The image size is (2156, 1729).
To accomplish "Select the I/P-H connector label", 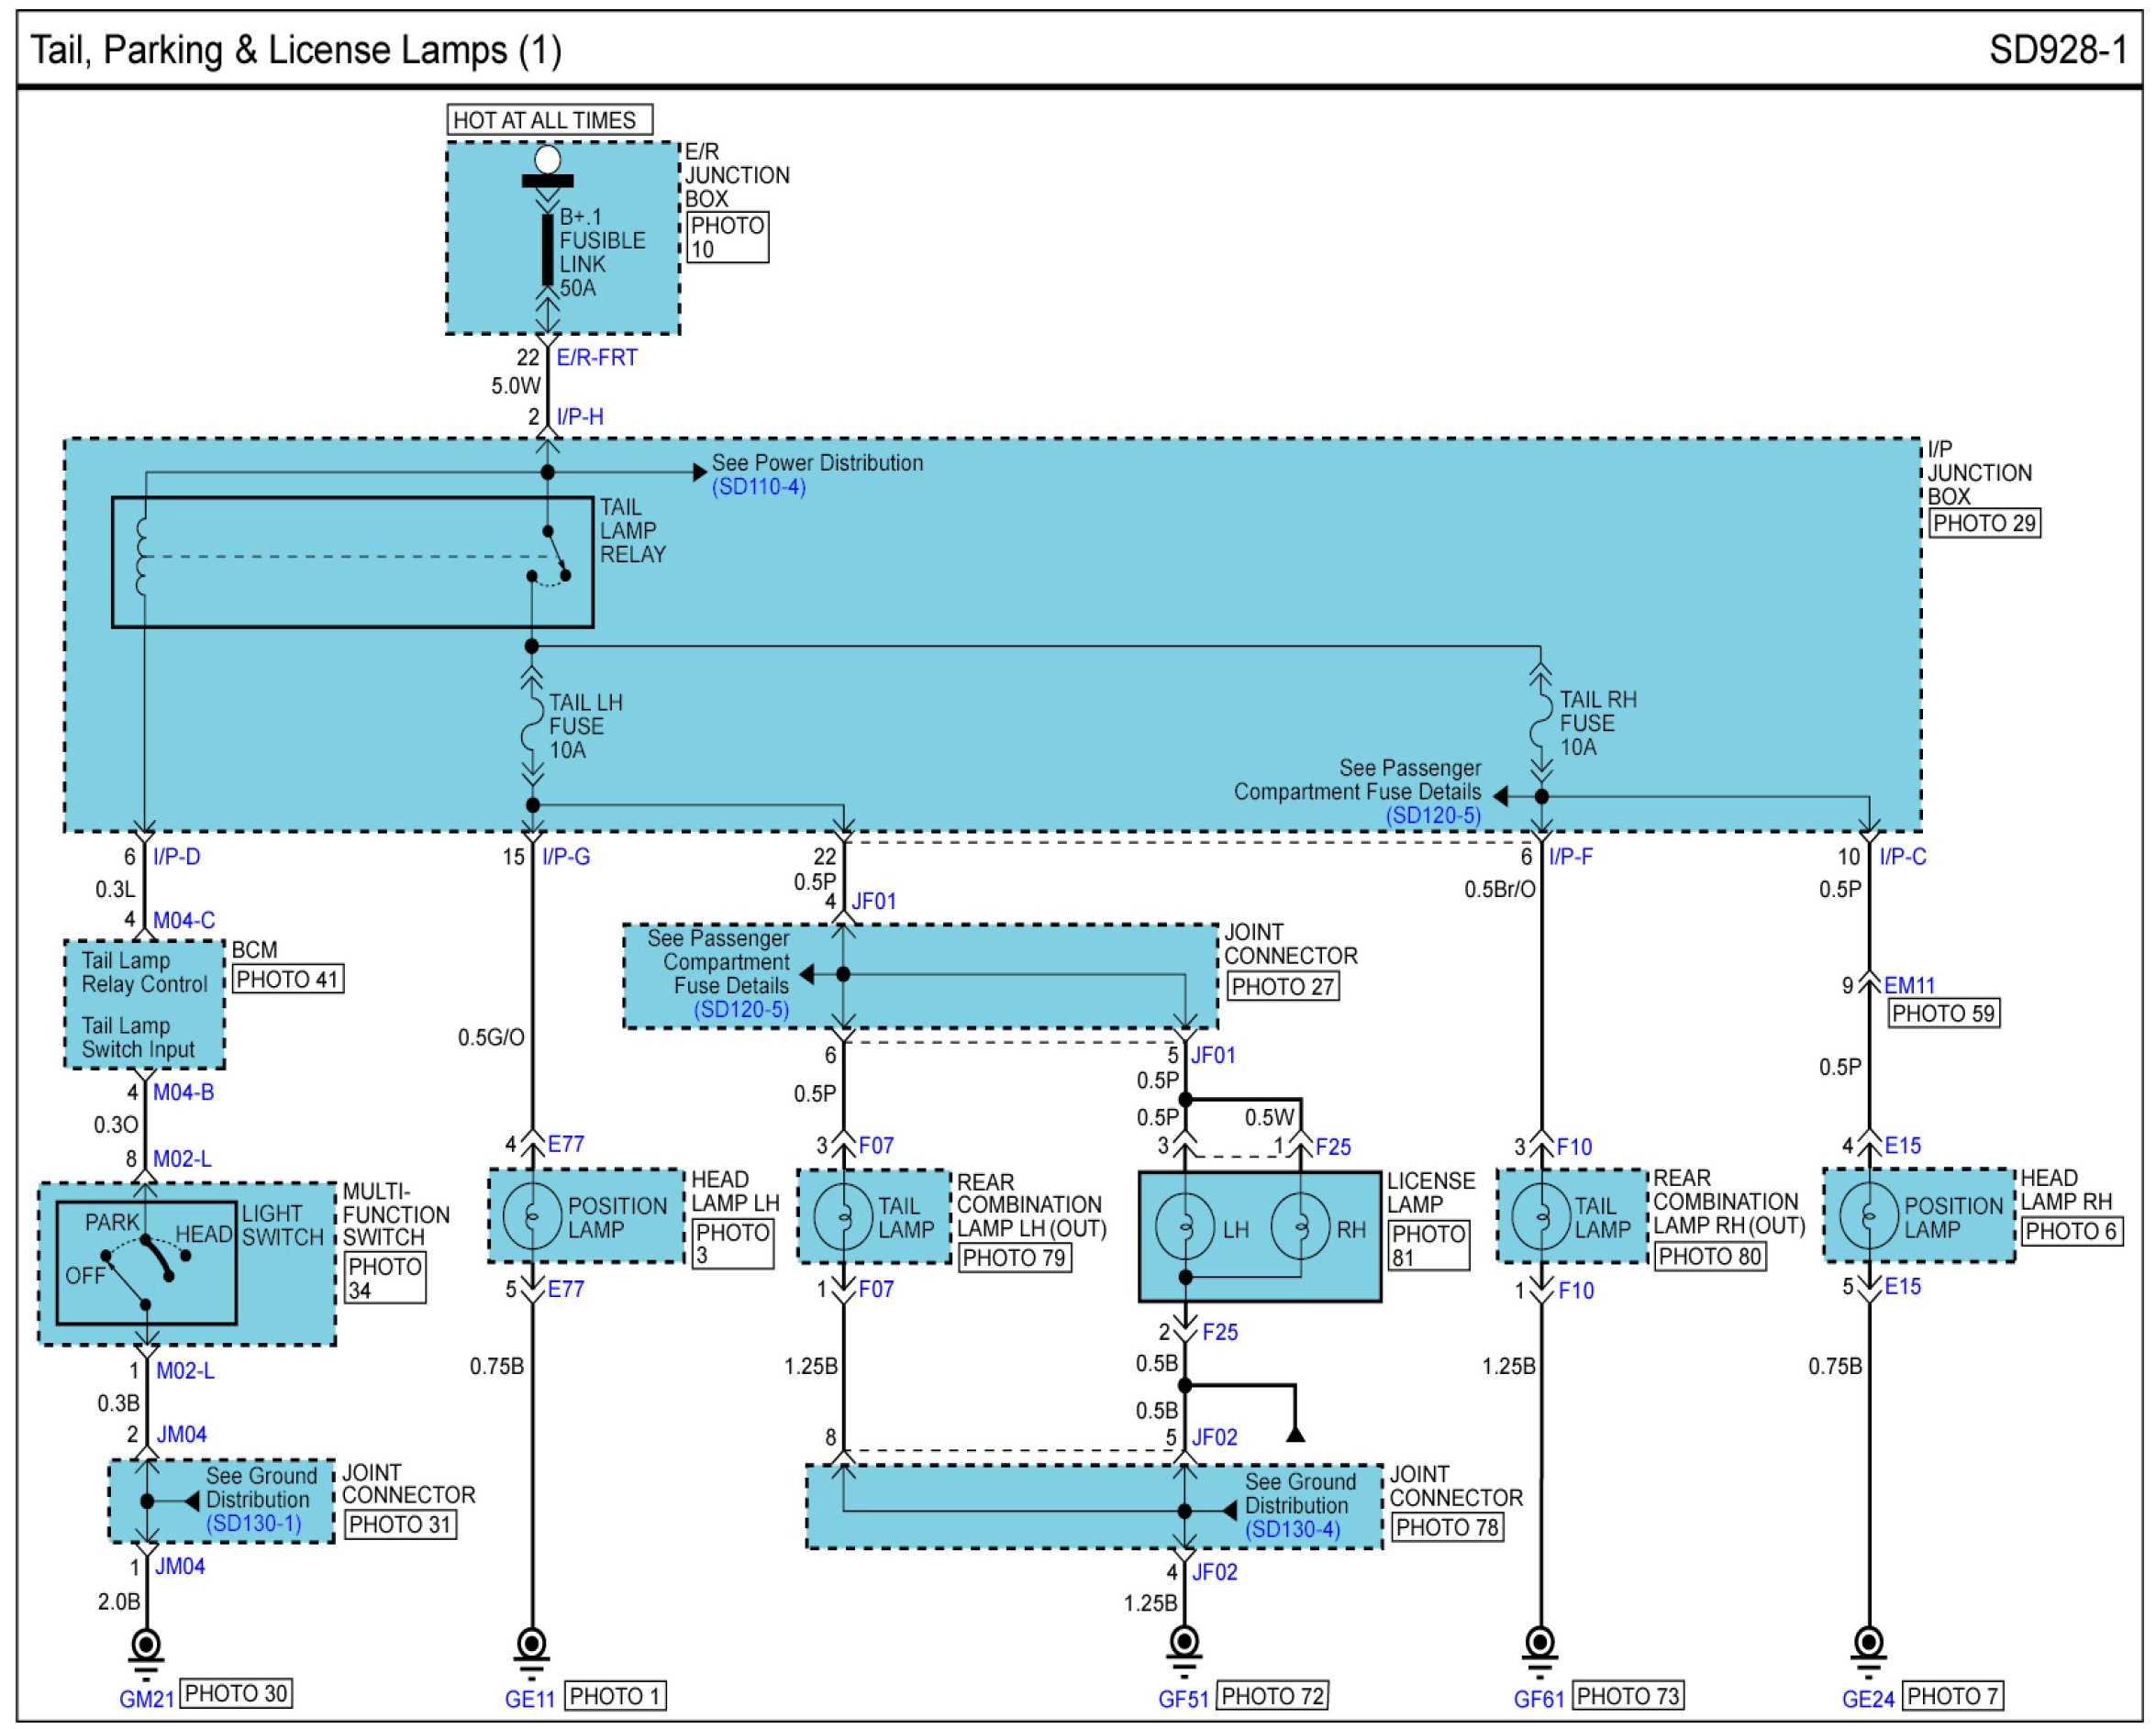I will click(580, 417).
